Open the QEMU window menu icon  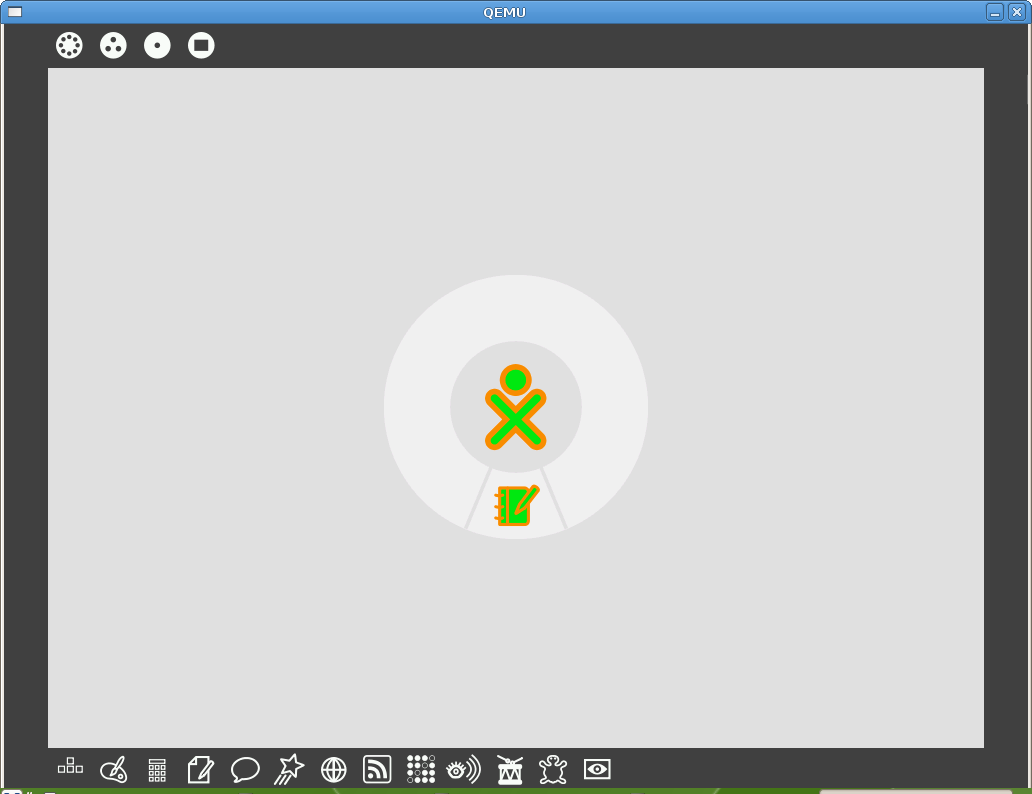[x=14, y=12]
